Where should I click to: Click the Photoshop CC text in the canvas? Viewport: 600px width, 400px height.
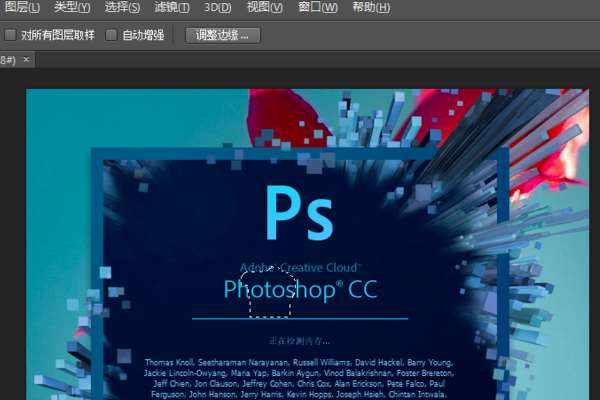coord(301,290)
